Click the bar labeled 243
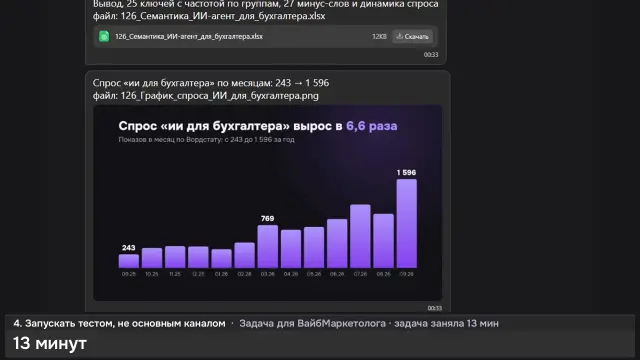The height and width of the screenshot is (360, 640). click(129, 261)
